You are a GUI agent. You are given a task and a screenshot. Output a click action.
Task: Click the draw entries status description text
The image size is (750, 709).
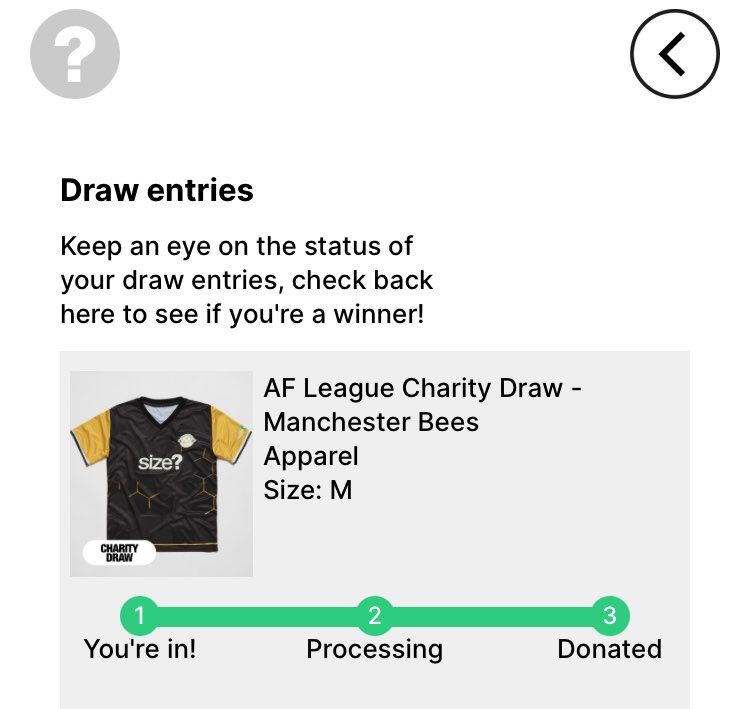pos(246,280)
